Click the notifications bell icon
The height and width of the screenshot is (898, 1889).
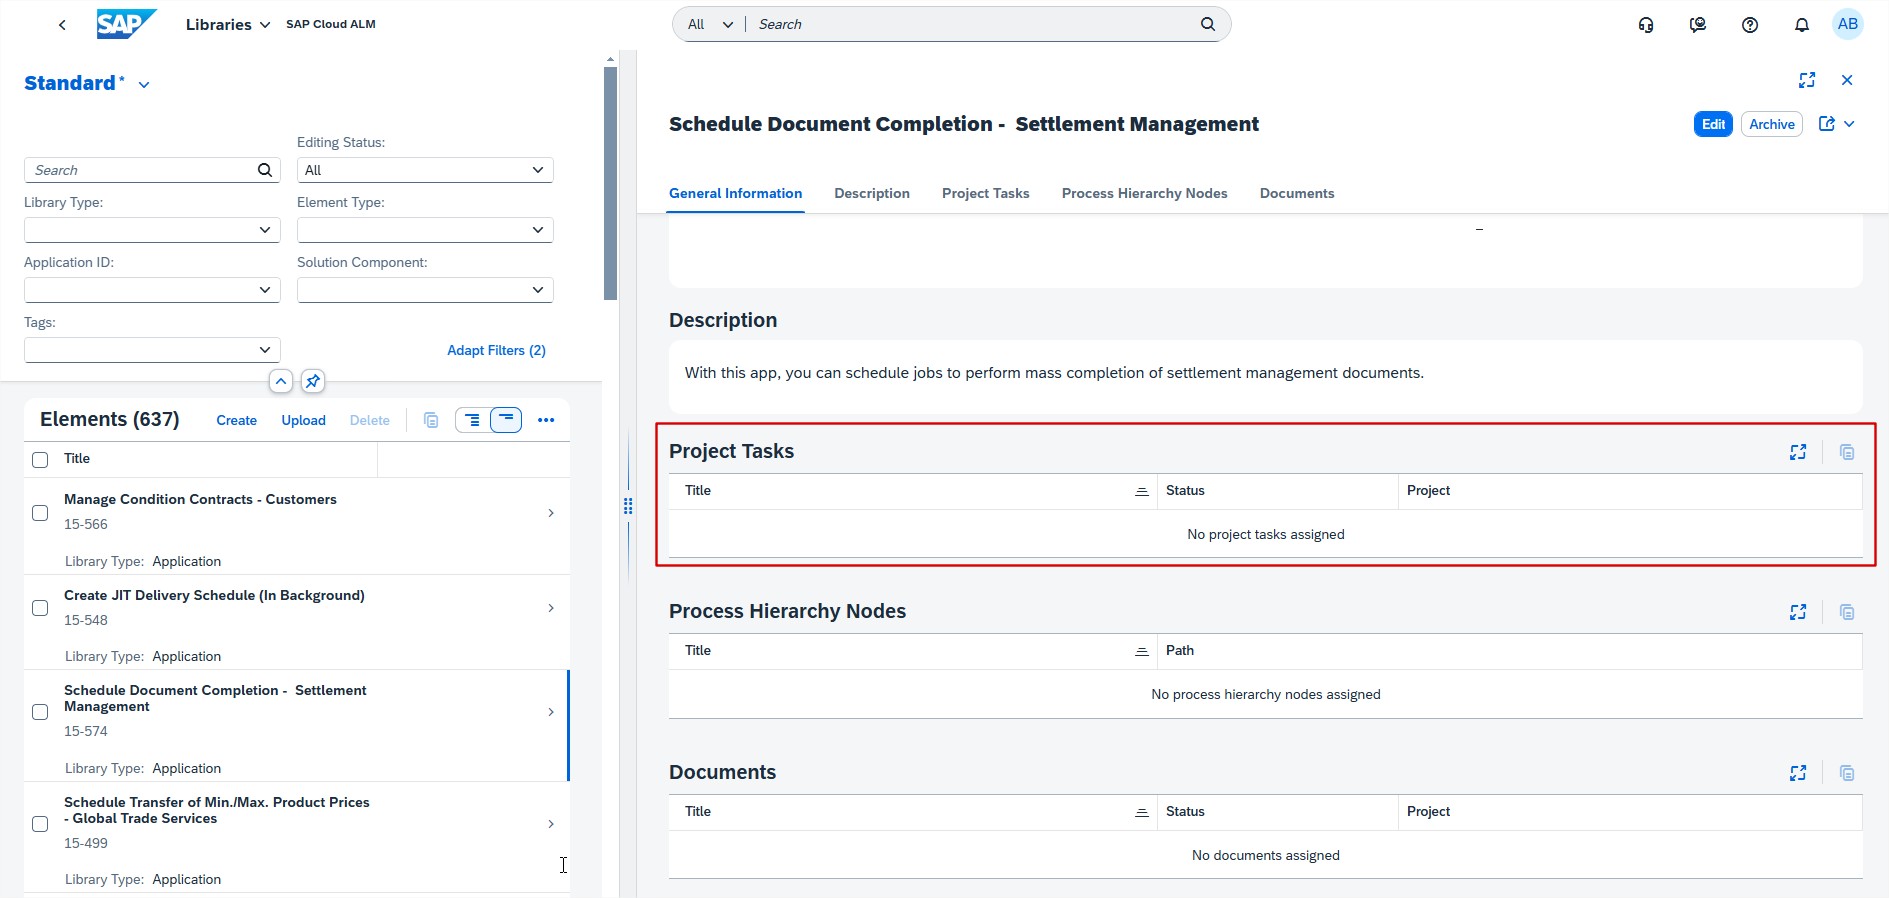tap(1801, 25)
